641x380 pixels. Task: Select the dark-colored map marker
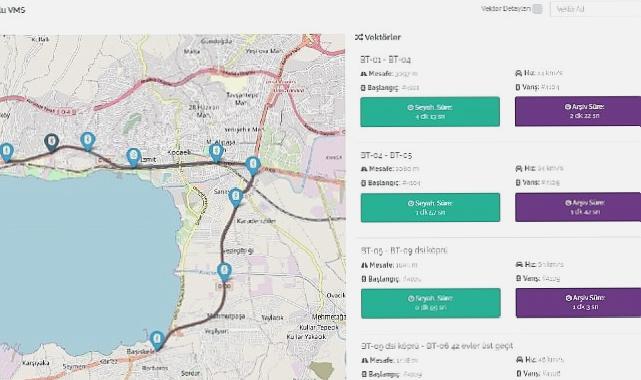(52, 143)
